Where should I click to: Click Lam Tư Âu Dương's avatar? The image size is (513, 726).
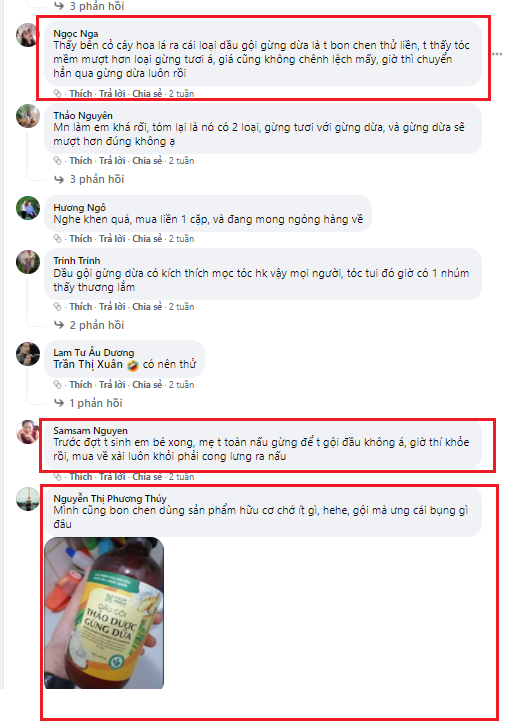(28, 354)
